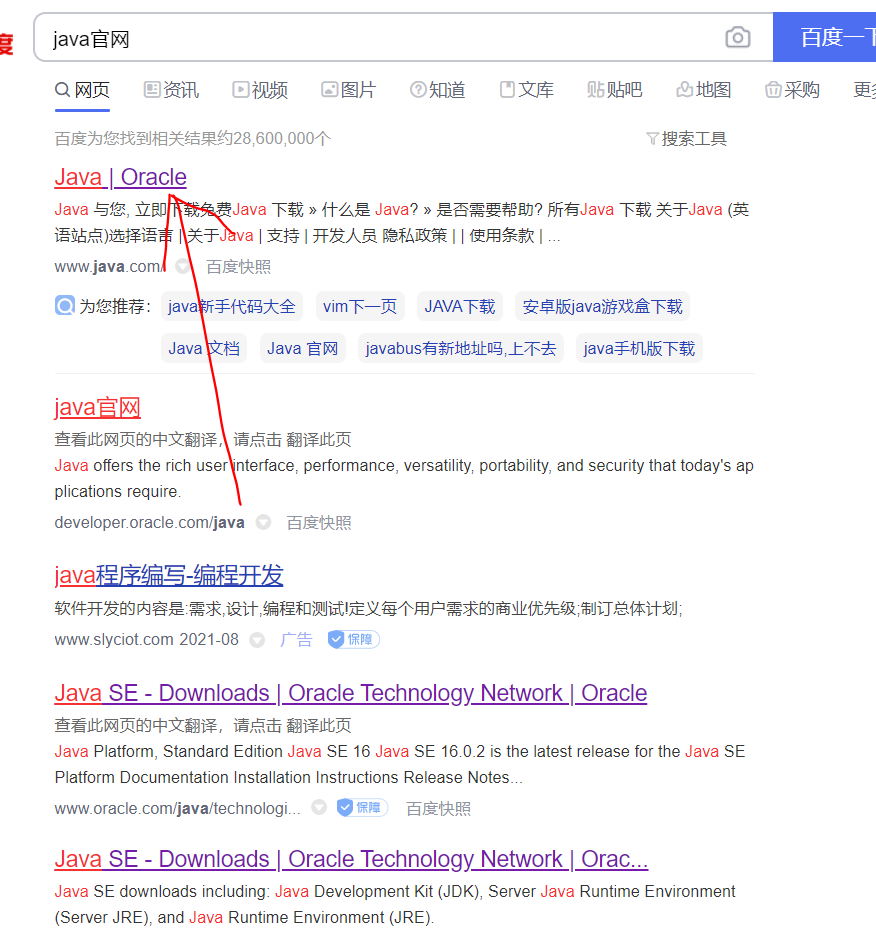Select suggestion Java 官网
The height and width of the screenshot is (931, 876).
[302, 349]
